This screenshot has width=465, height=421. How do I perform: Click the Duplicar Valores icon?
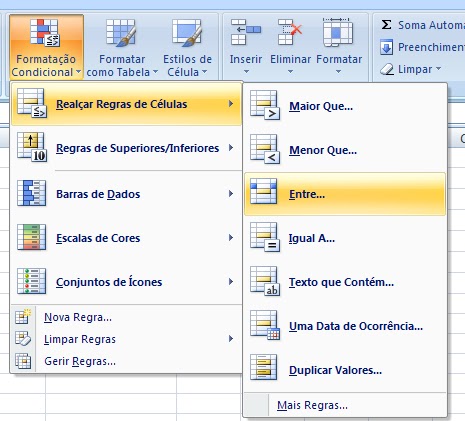pyautogui.click(x=264, y=367)
